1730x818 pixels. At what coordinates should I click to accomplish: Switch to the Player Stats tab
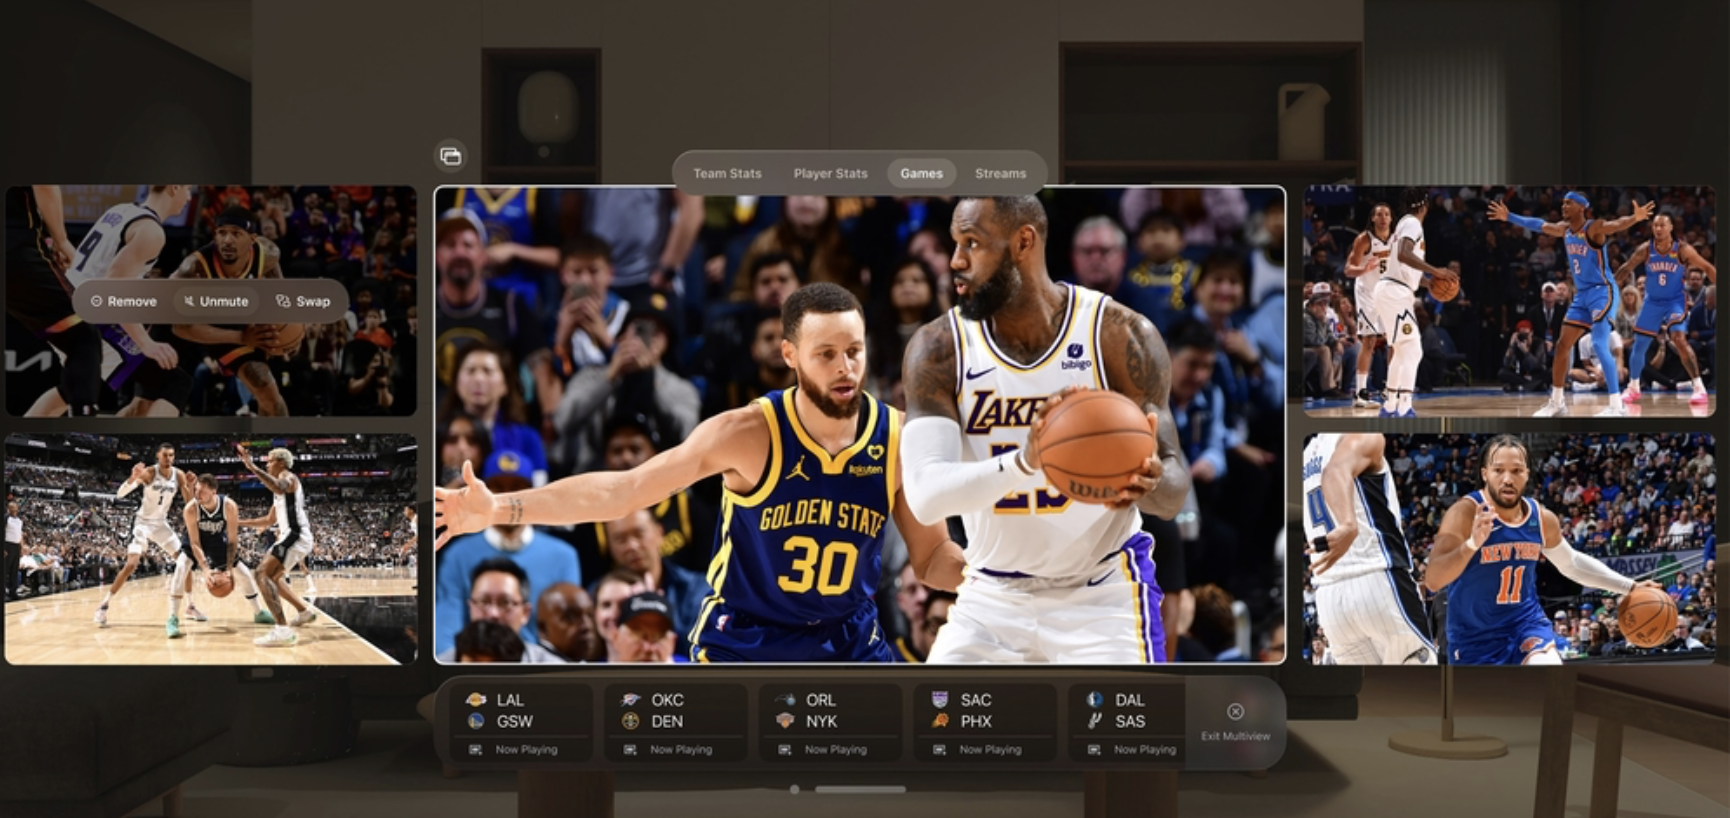[x=830, y=173]
